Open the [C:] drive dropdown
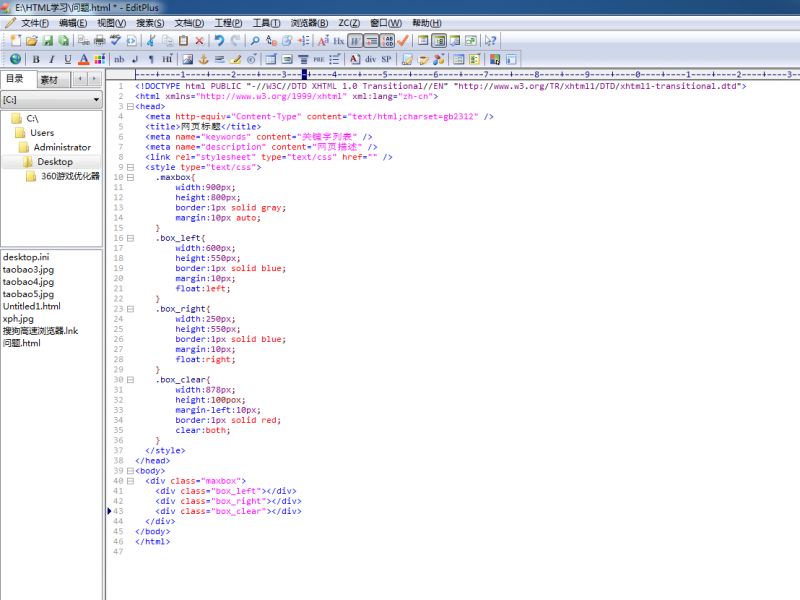 pyautogui.click(x=97, y=100)
